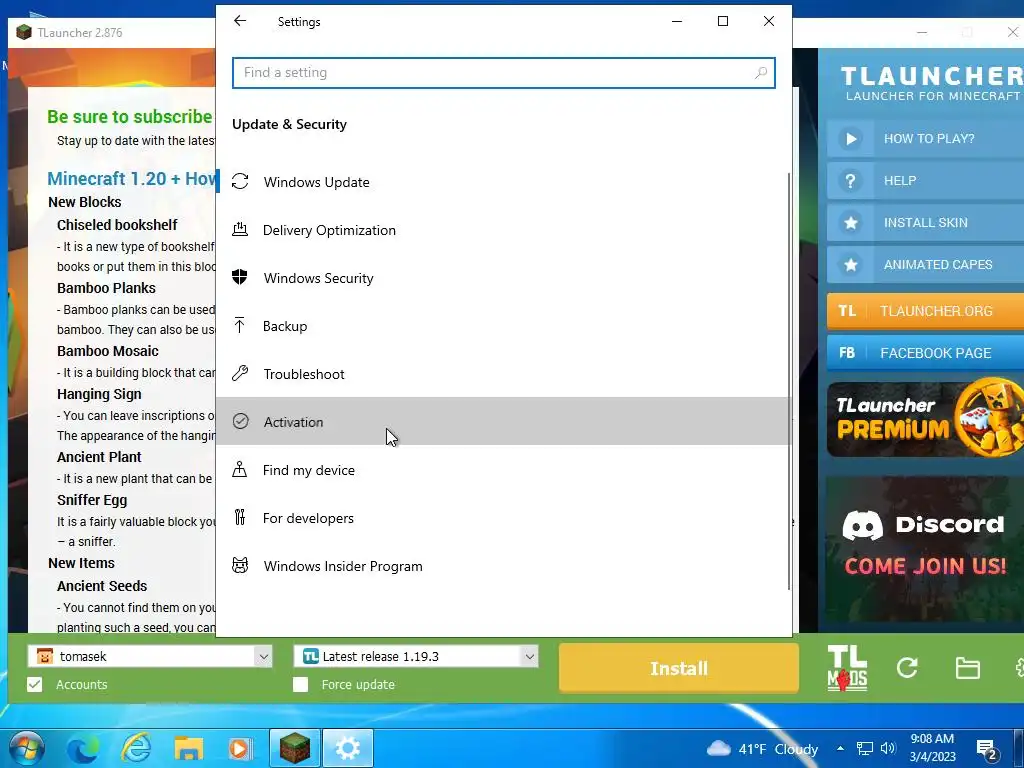Click the HELP button label

point(900,181)
